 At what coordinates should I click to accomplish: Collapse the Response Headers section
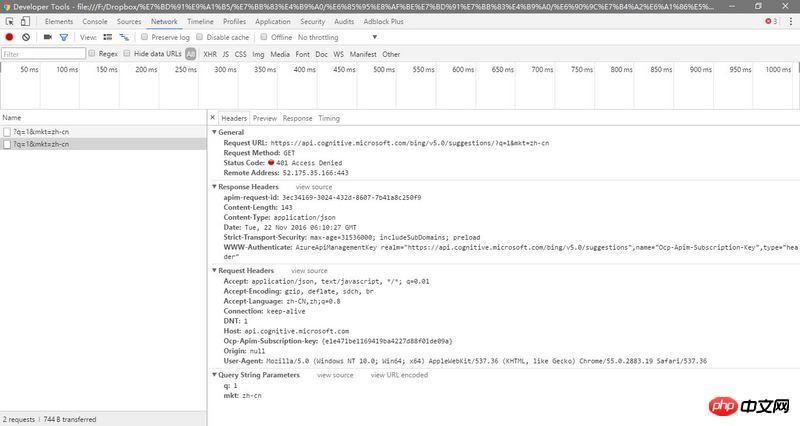tap(214, 187)
